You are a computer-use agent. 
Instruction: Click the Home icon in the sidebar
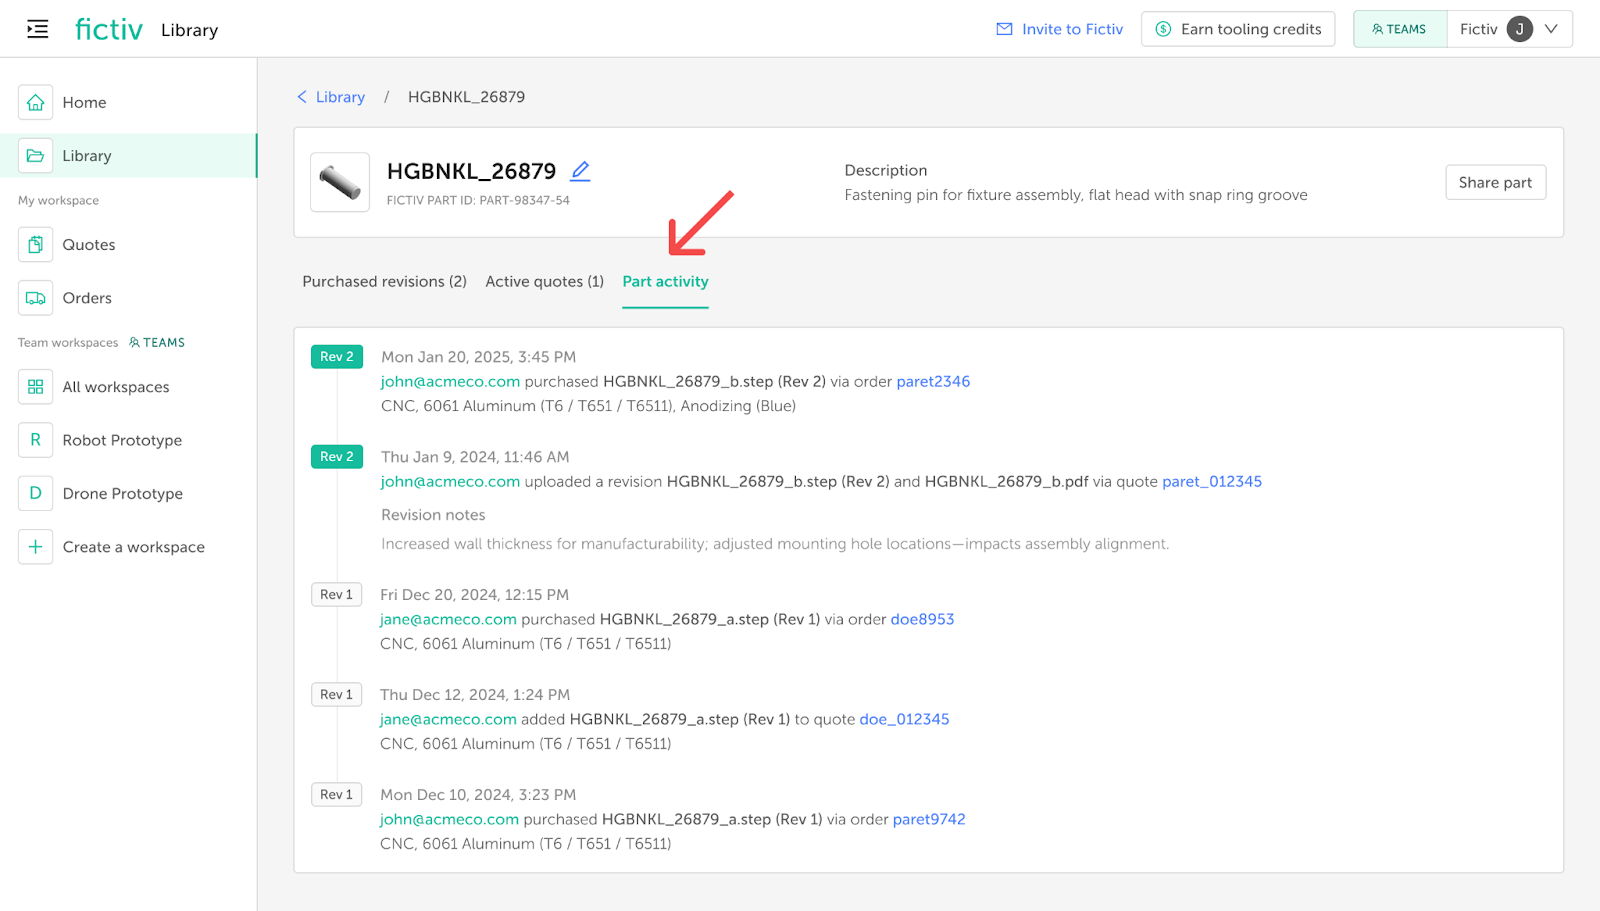pyautogui.click(x=35, y=102)
